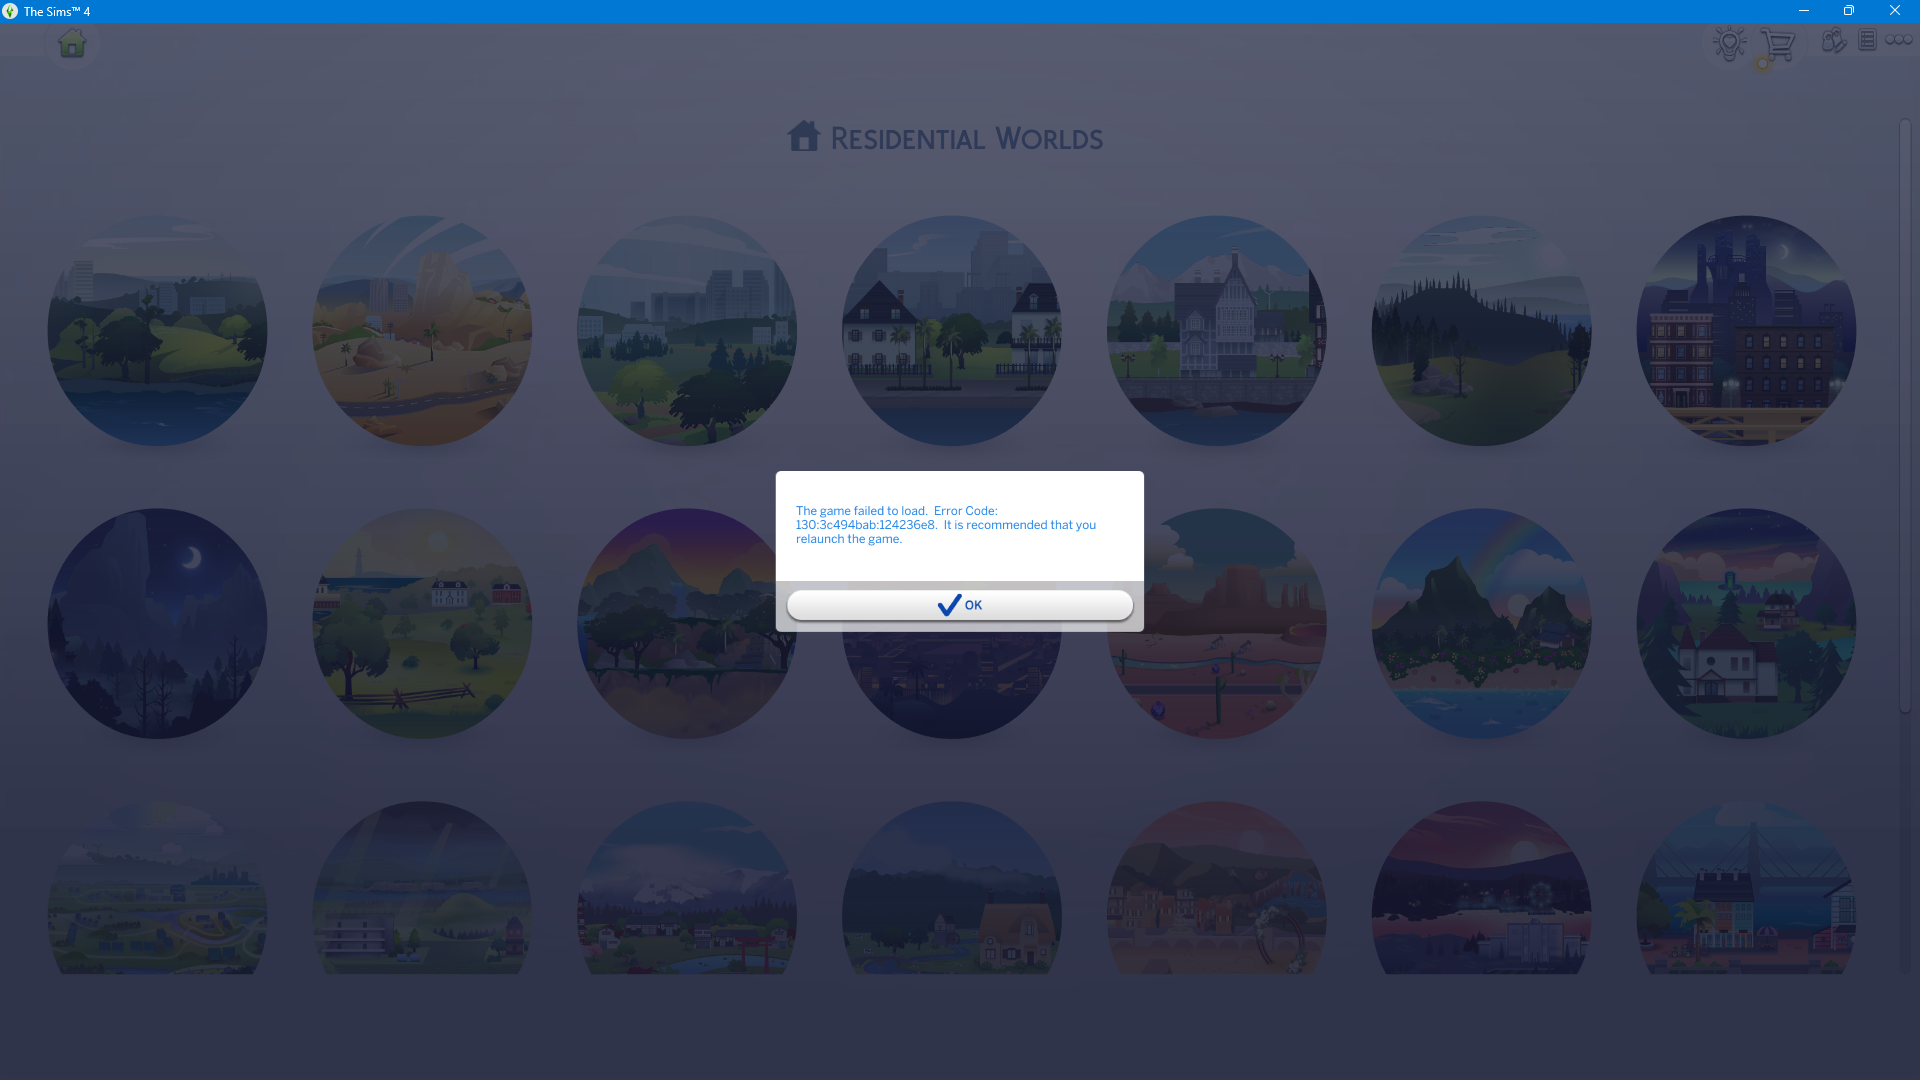Select the red sunset lake world
Image resolution: width=1920 pixels, height=1080 pixels.
click(x=1482, y=888)
